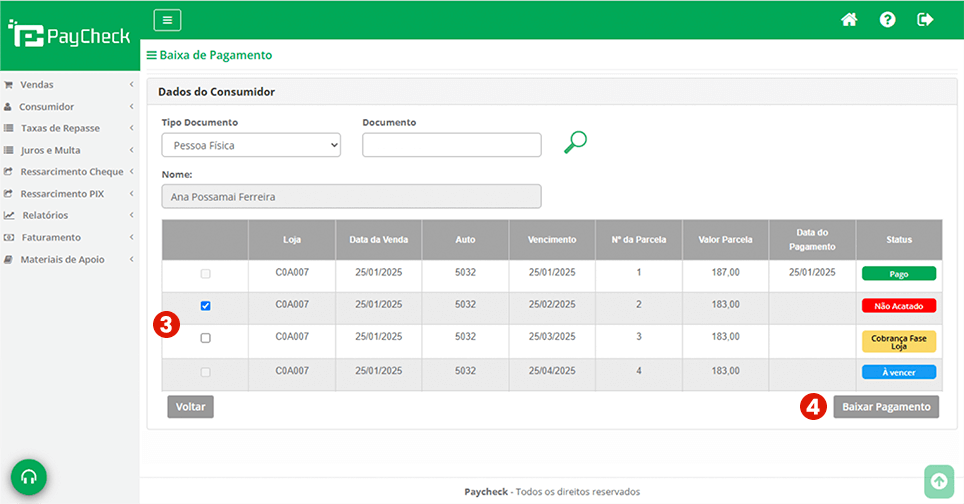Screen dimensions: 964x504
Task: Click the PayCheck logo
Action: click(x=69, y=34)
